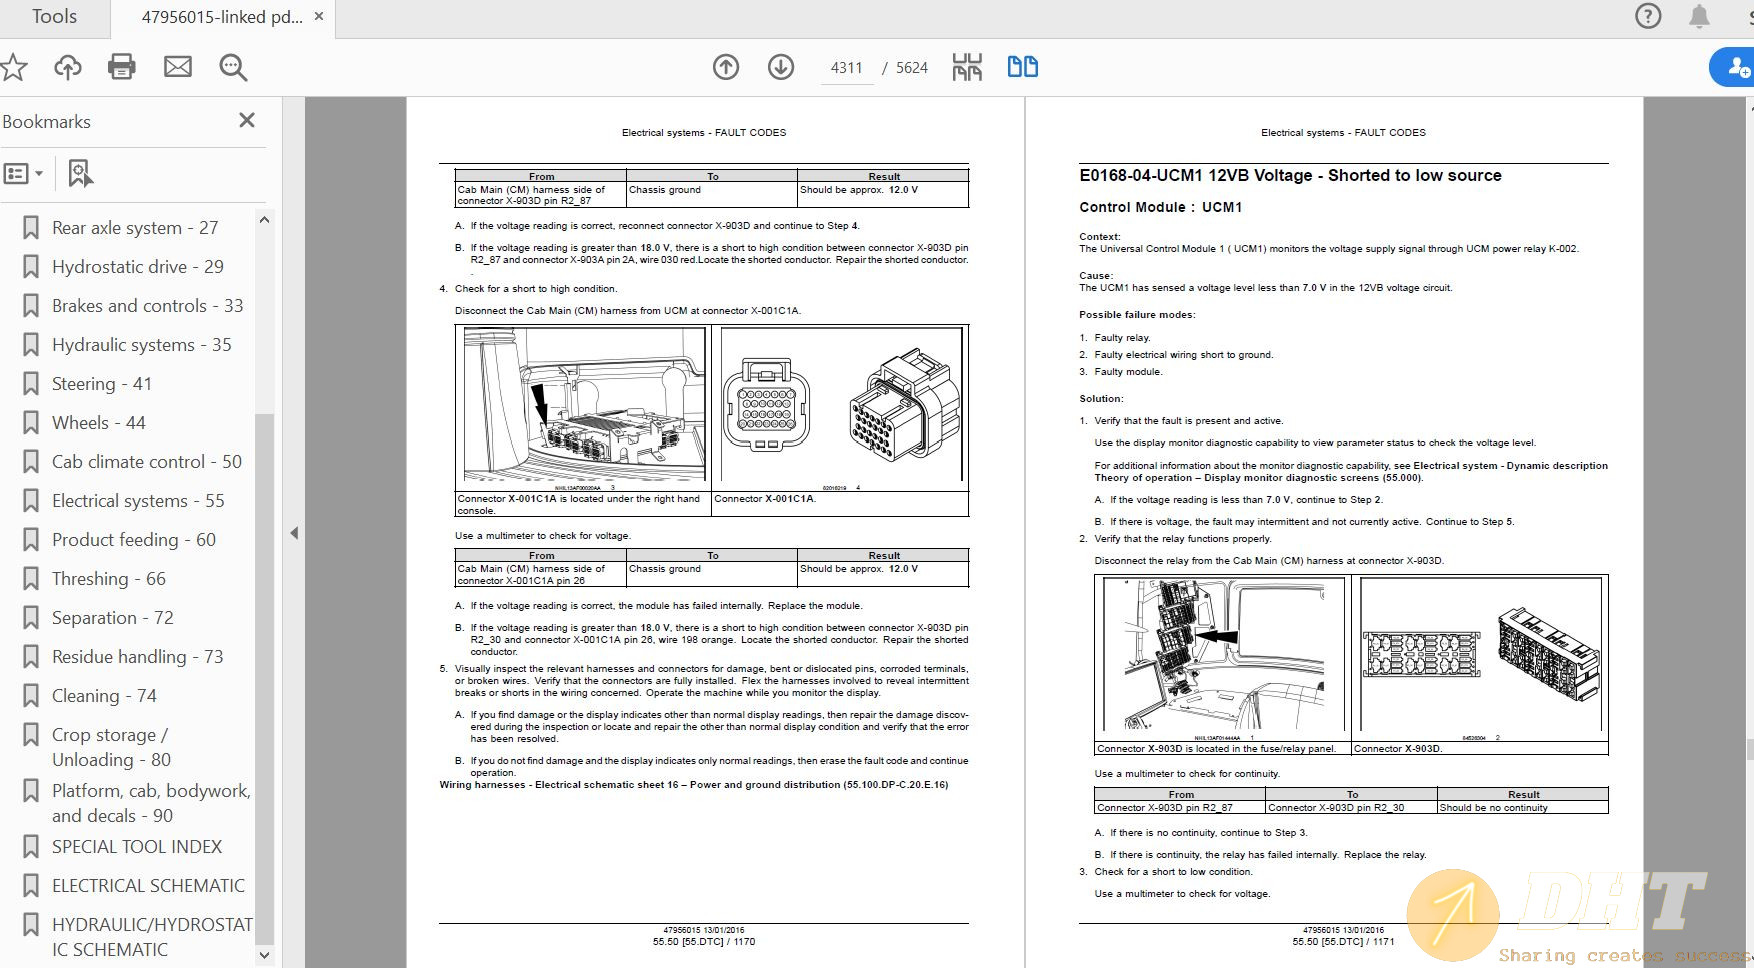Close the Bookmarks panel
This screenshot has height=968, width=1754.
(247, 120)
